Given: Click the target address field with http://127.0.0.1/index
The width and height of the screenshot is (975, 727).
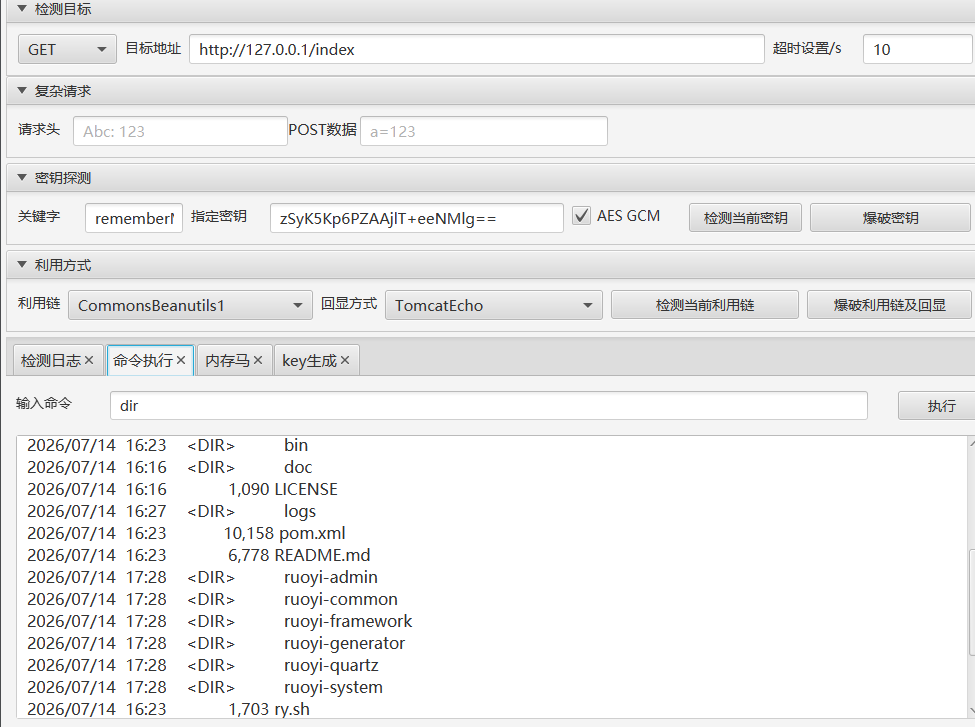Looking at the screenshot, I should point(476,49).
